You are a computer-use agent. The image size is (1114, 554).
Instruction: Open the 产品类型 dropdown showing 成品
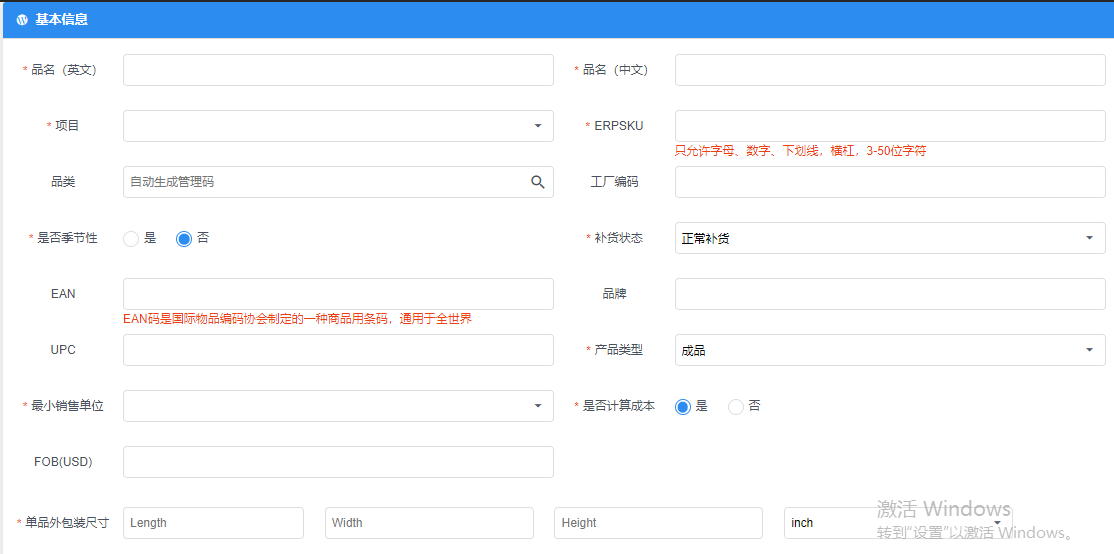pyautogui.click(x=890, y=350)
